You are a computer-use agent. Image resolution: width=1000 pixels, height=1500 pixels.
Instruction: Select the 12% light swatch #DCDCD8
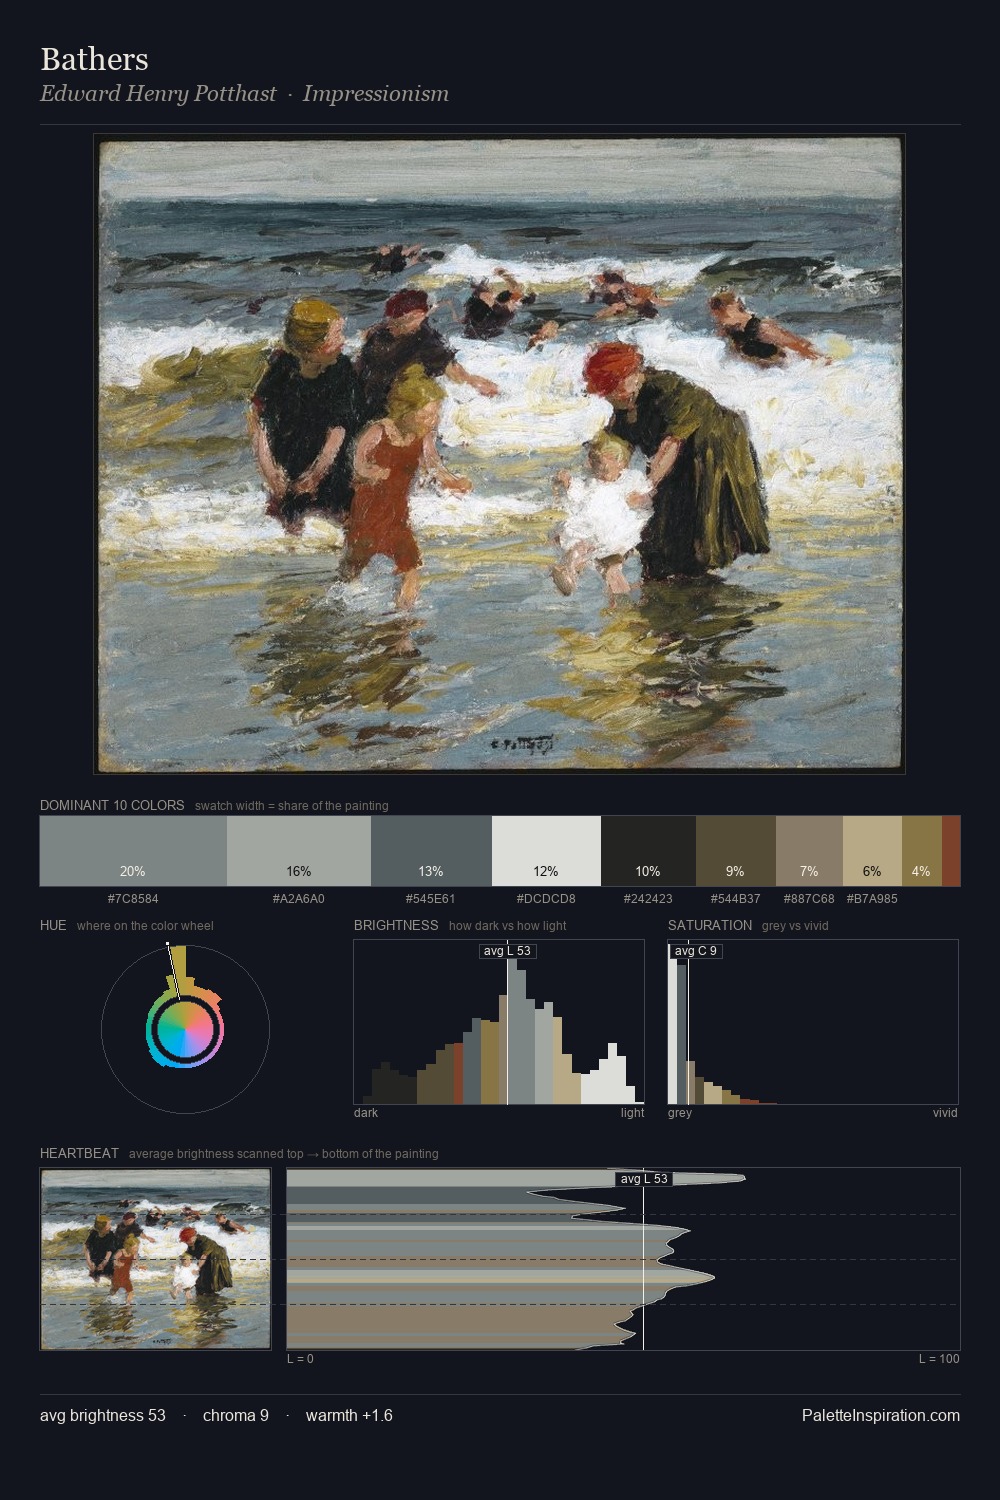tap(546, 851)
